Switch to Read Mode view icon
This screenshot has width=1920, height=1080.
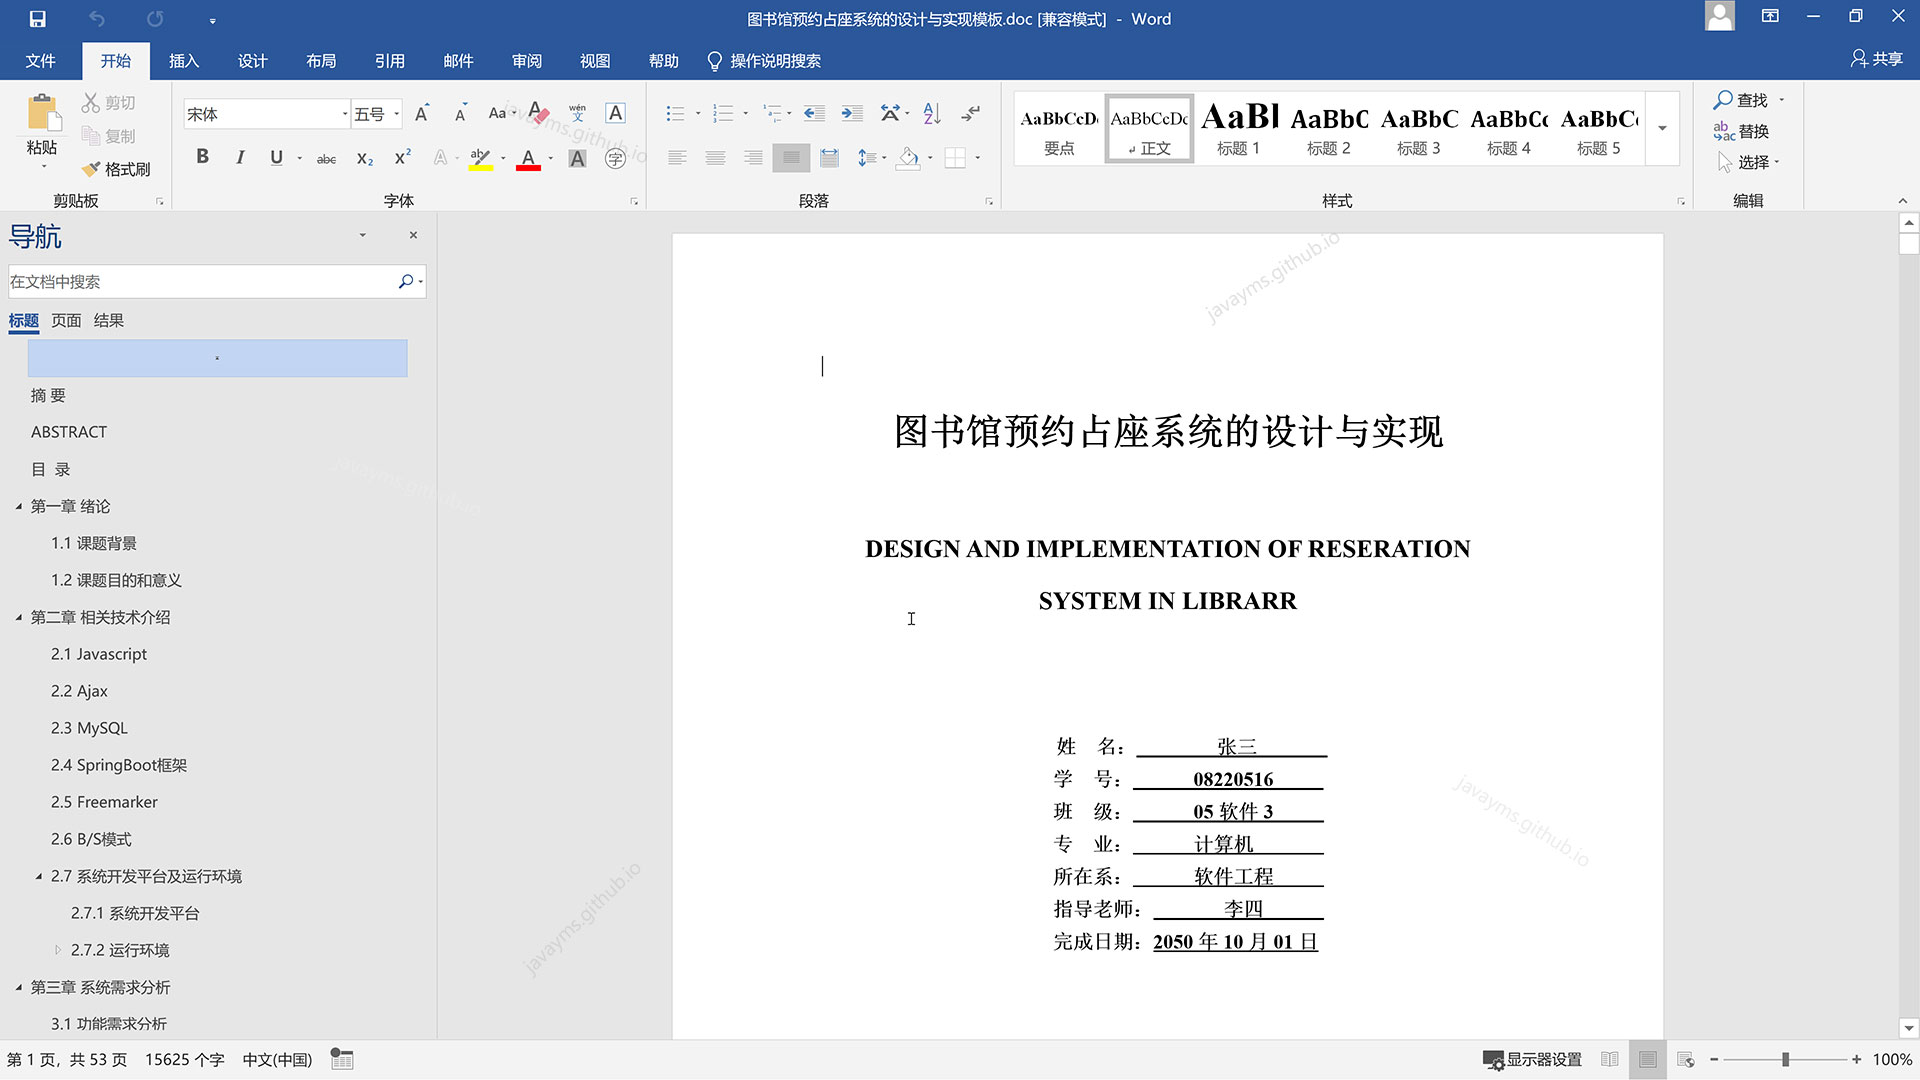1609,1059
